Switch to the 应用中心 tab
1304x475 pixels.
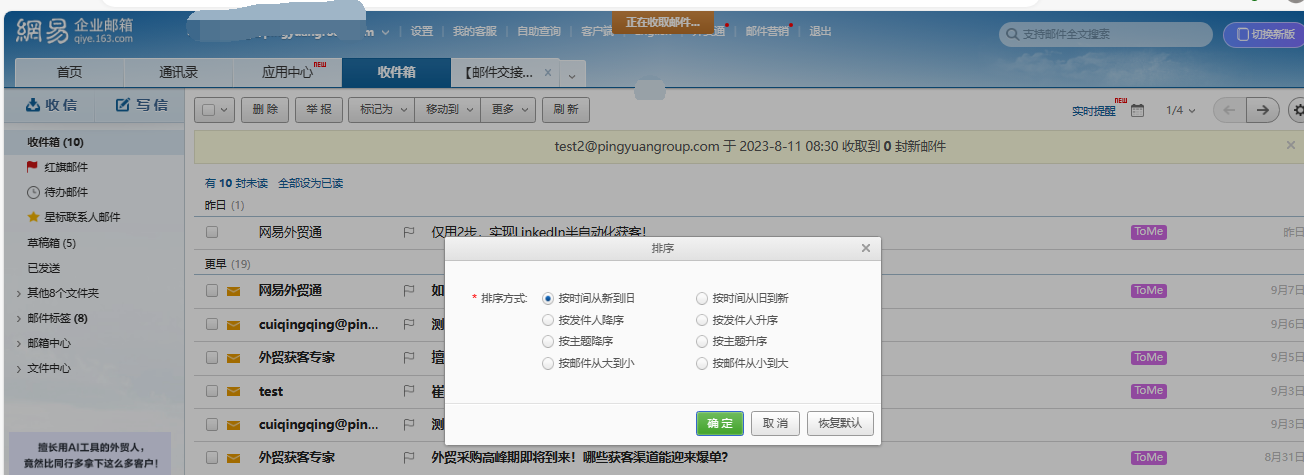pos(287,73)
